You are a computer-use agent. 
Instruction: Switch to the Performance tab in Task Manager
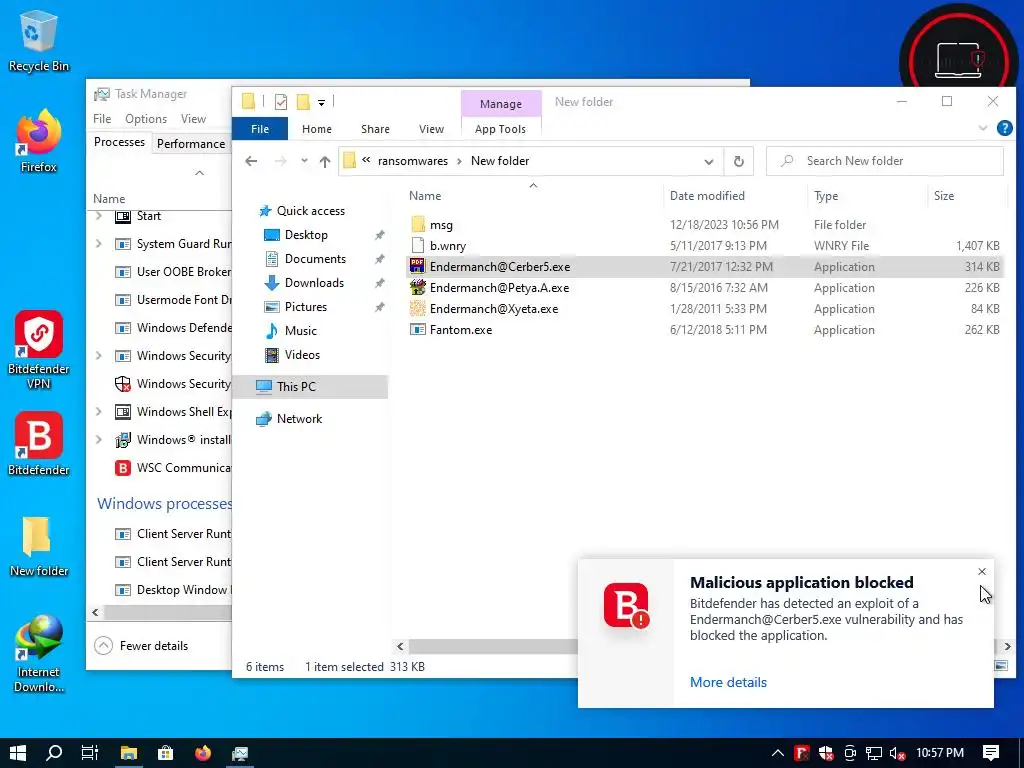(191, 143)
